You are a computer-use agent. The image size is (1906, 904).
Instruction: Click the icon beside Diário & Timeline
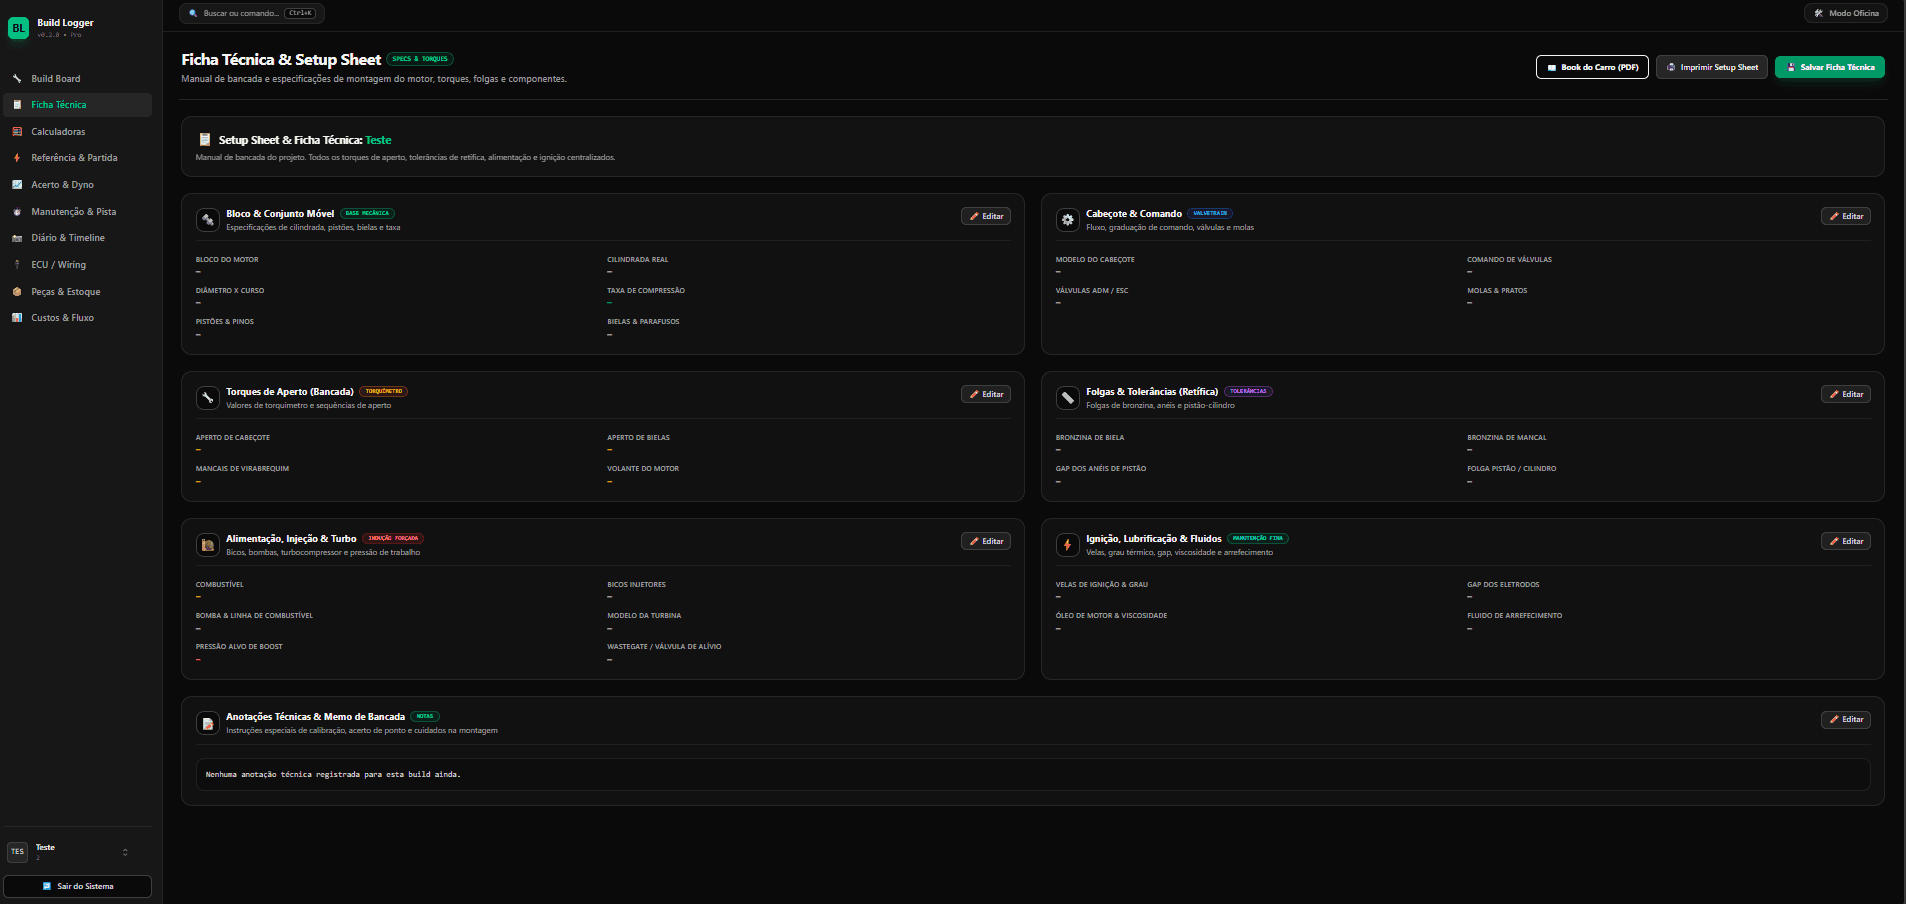(x=17, y=238)
